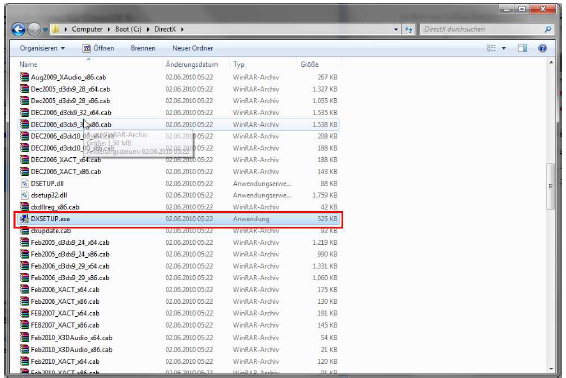566x378 pixels.
Task: Expand the view options dropdown arrow
Action: point(504,48)
